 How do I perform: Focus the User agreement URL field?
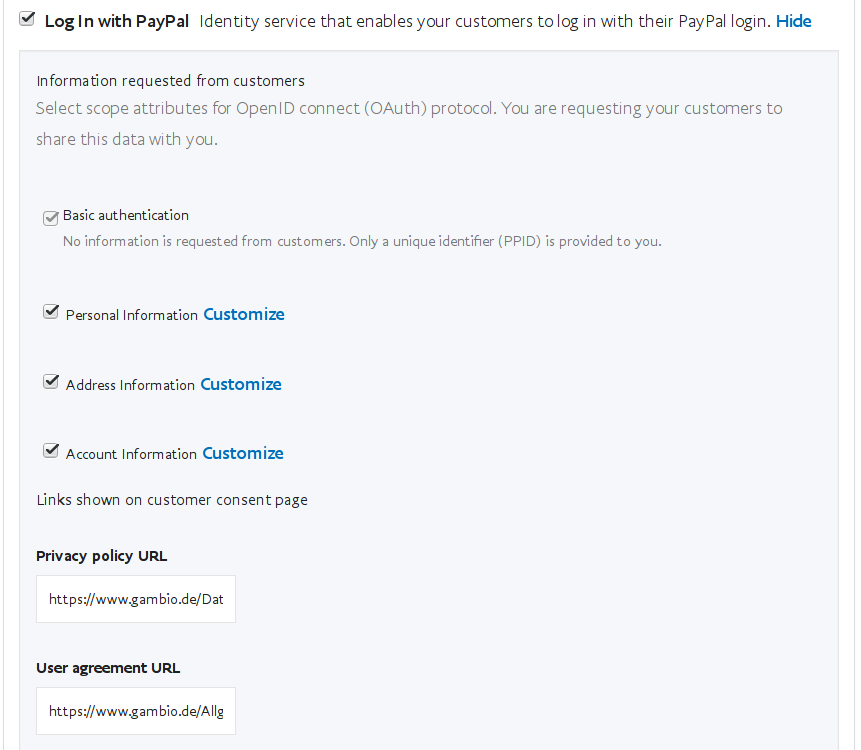pyautogui.click(x=136, y=711)
